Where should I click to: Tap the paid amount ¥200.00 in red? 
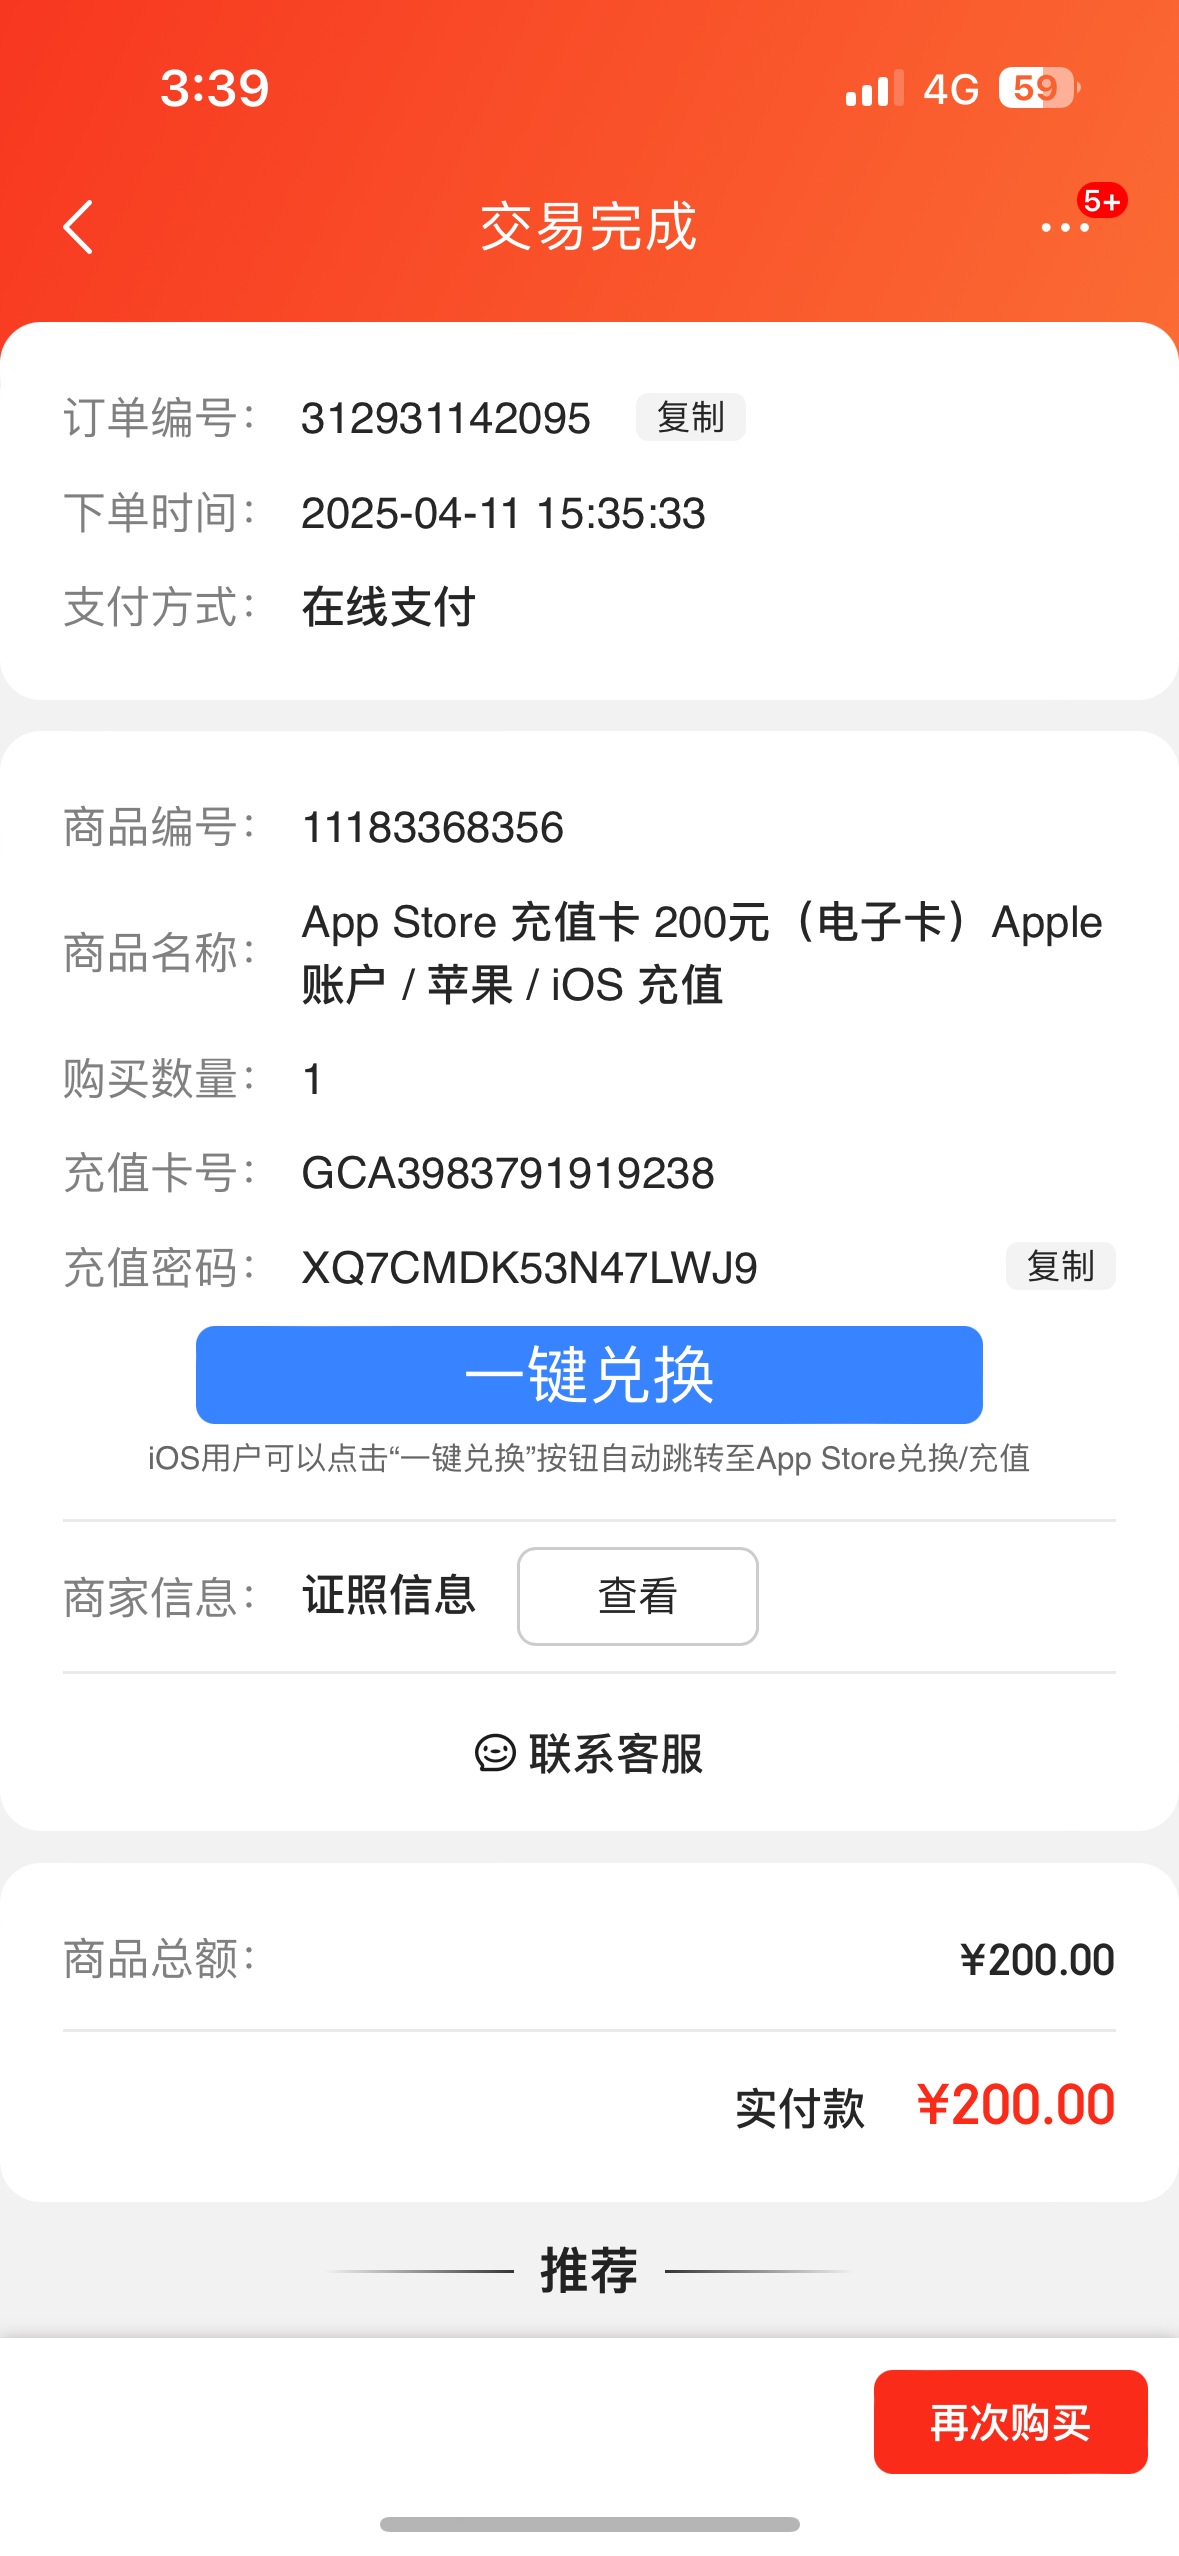tap(1015, 2104)
